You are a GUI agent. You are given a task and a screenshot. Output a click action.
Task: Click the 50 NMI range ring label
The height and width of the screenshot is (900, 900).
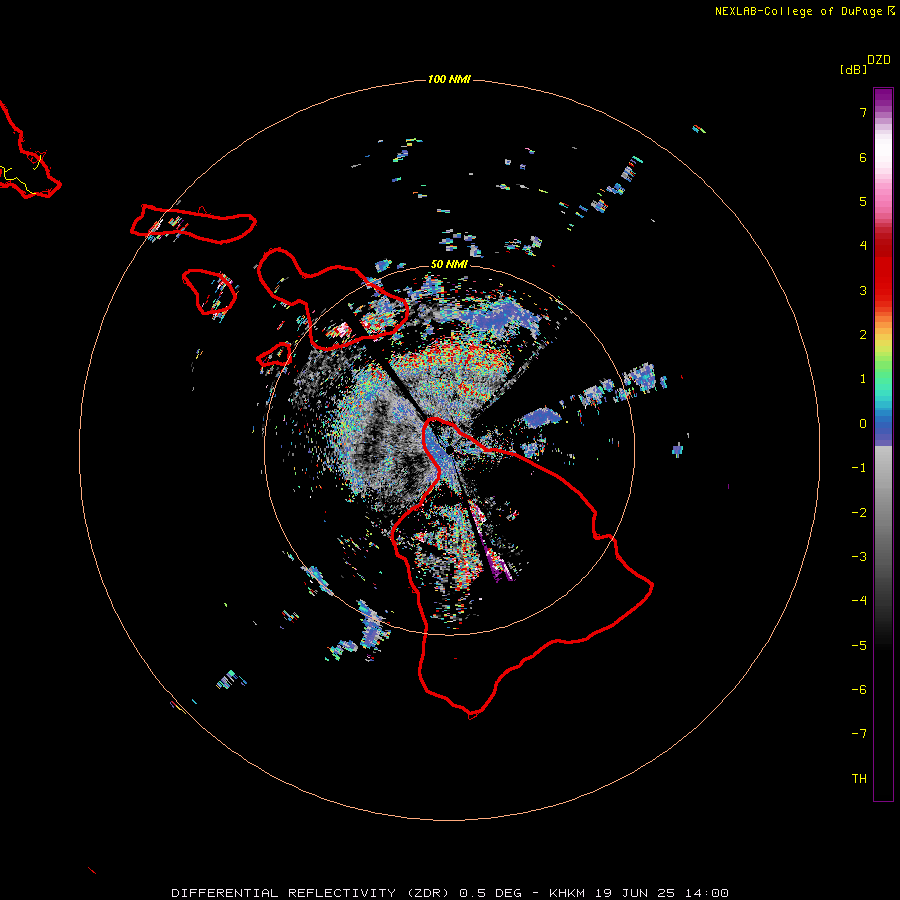click(449, 264)
